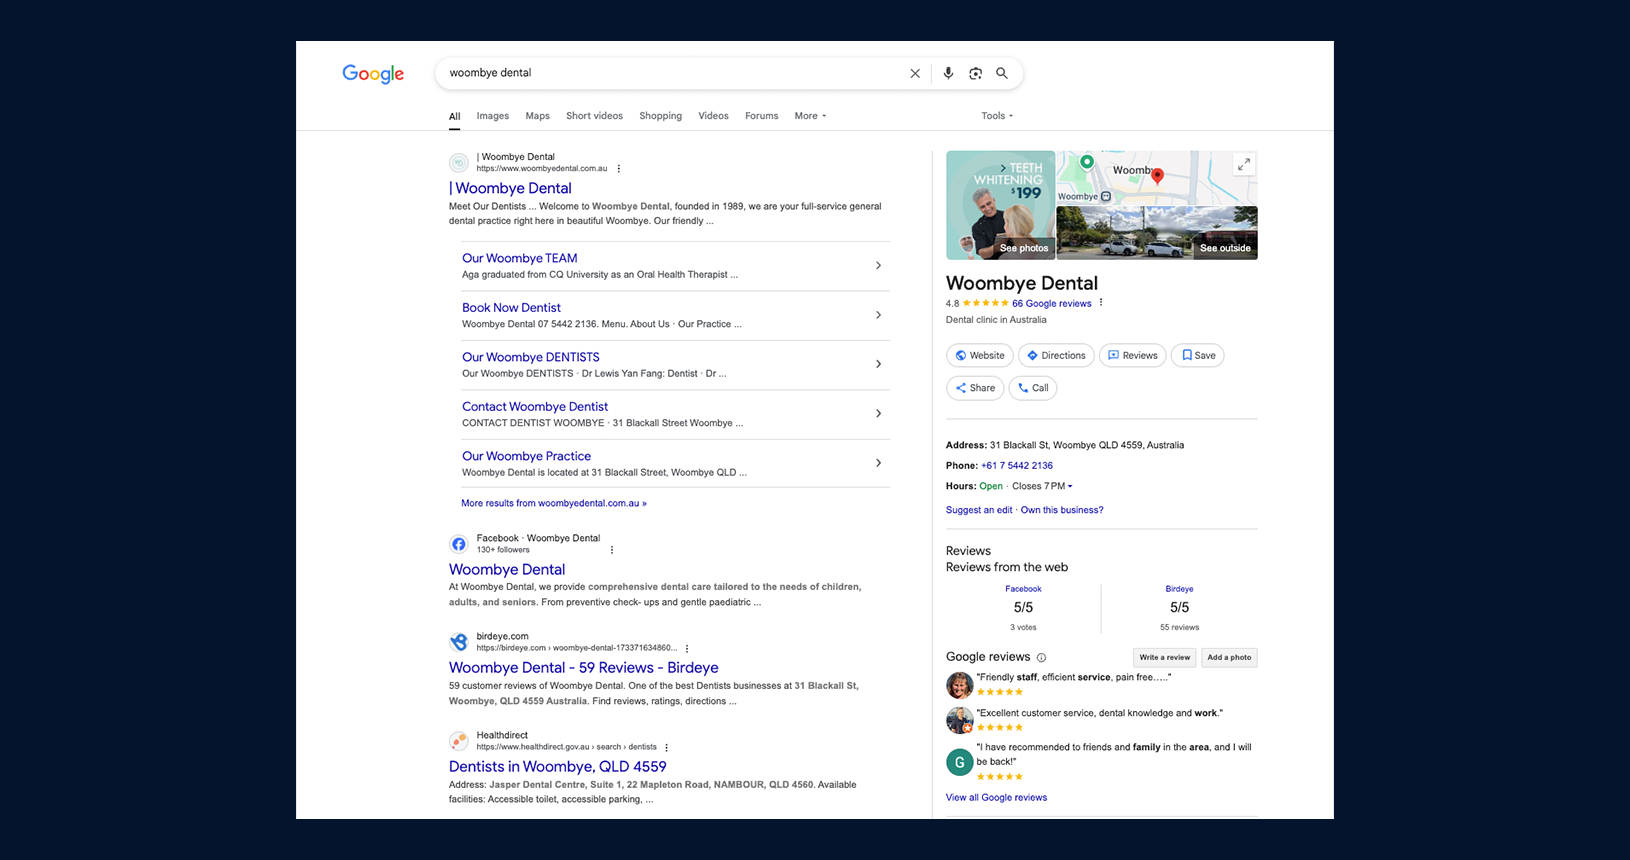
Task: Open the Book Now Dentist link
Action: (x=511, y=308)
